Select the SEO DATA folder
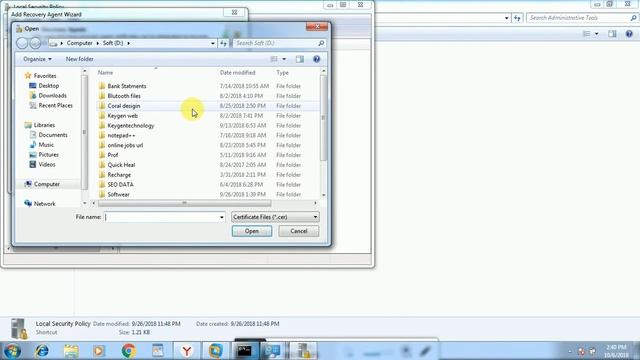The height and width of the screenshot is (360, 640). [120, 184]
